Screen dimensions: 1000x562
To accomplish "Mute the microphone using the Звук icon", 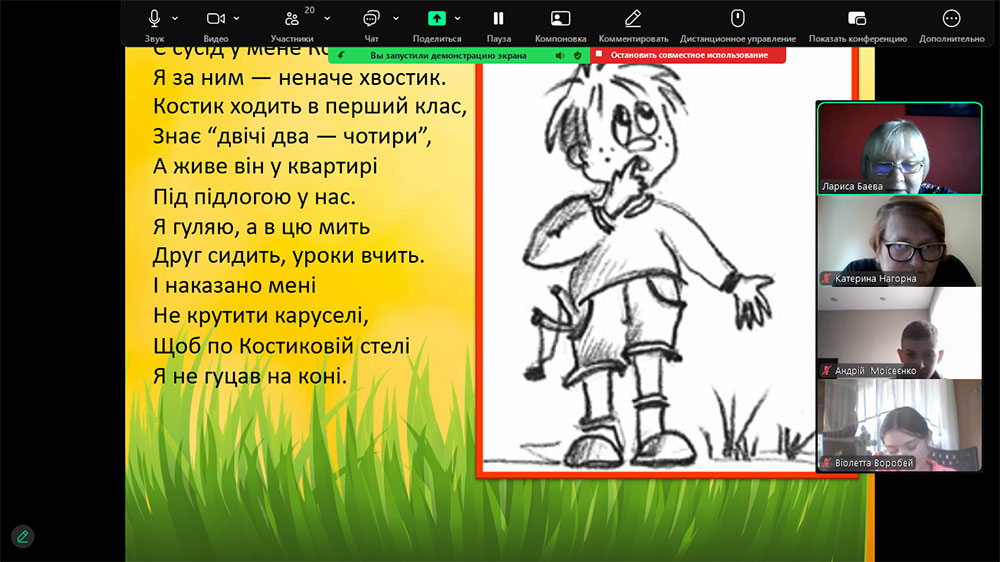I will (x=154, y=19).
